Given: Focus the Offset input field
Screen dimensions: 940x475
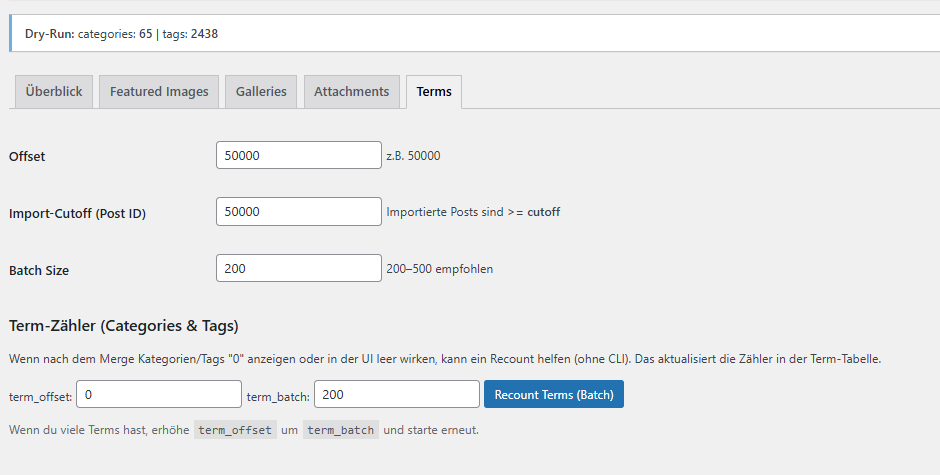Looking at the screenshot, I should (x=298, y=155).
